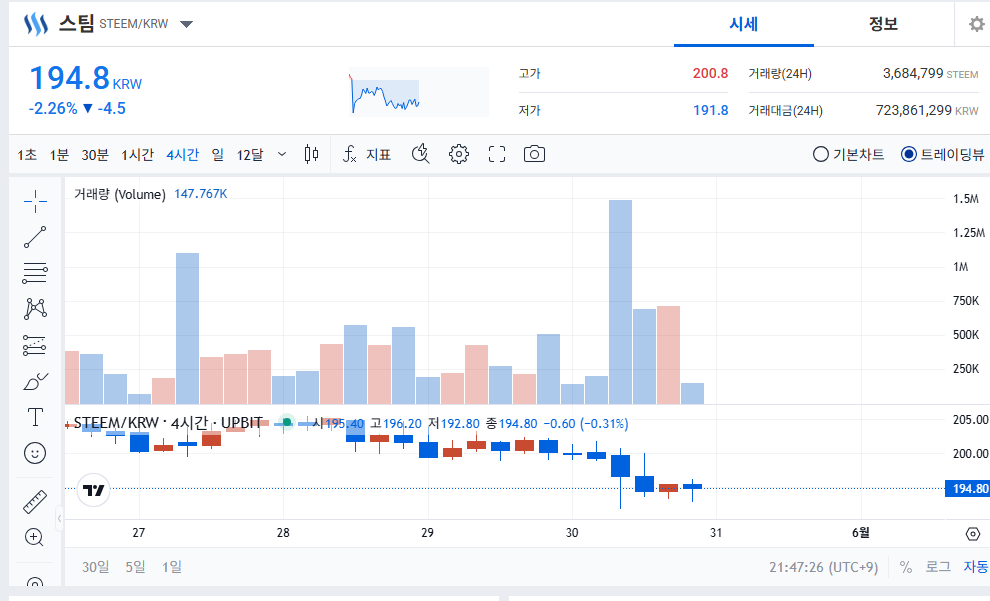Screen dimensions: 990x601
Task: Click the -2.26% change value
Action: 52,109
